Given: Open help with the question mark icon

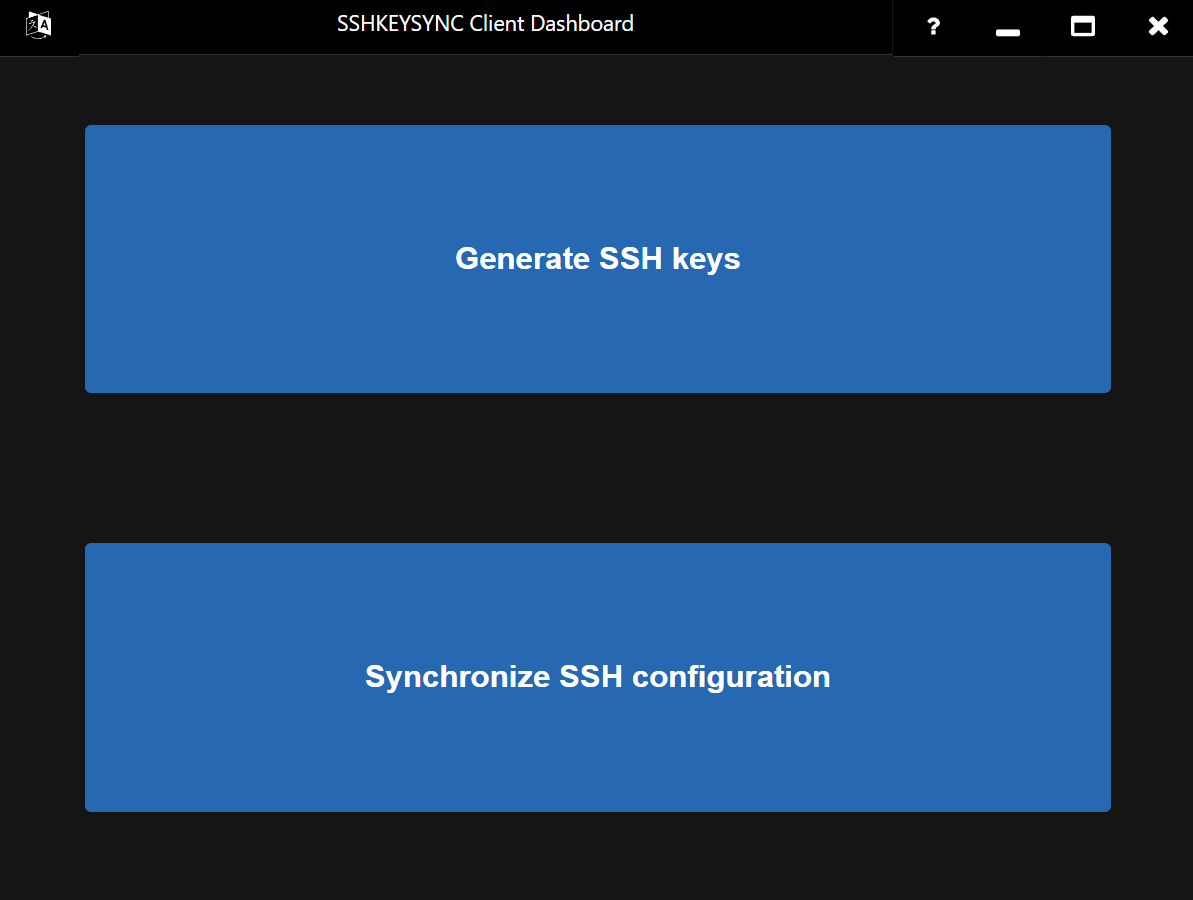Looking at the screenshot, I should point(932,27).
